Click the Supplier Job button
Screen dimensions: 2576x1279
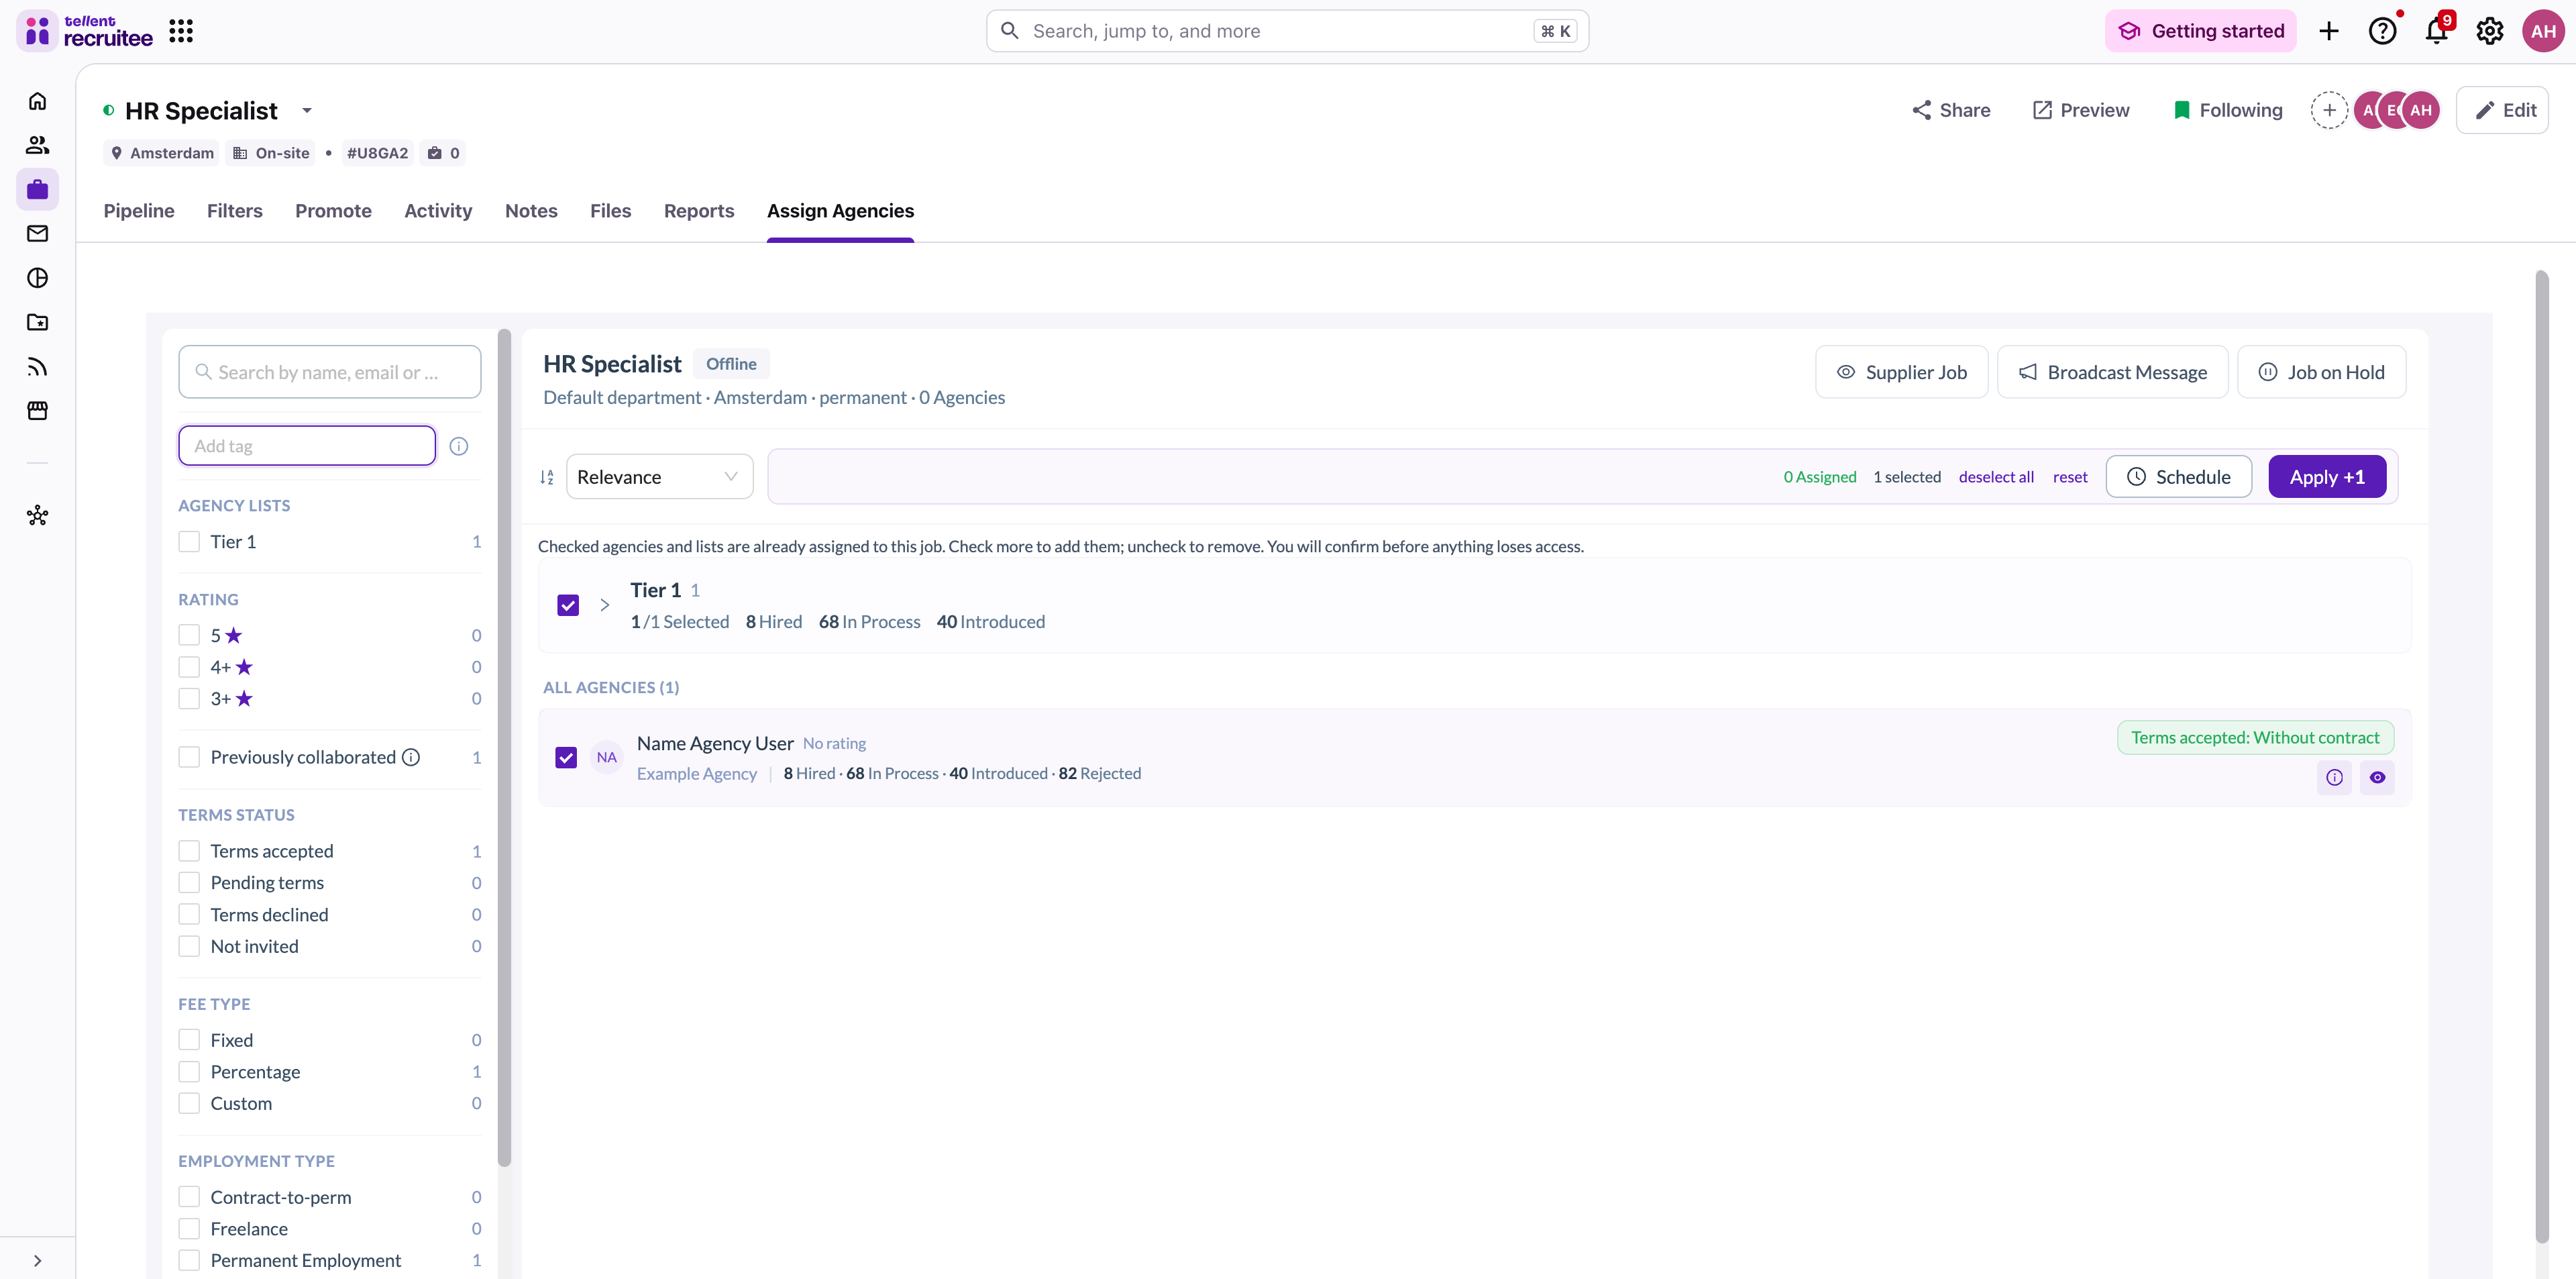pyautogui.click(x=1902, y=372)
